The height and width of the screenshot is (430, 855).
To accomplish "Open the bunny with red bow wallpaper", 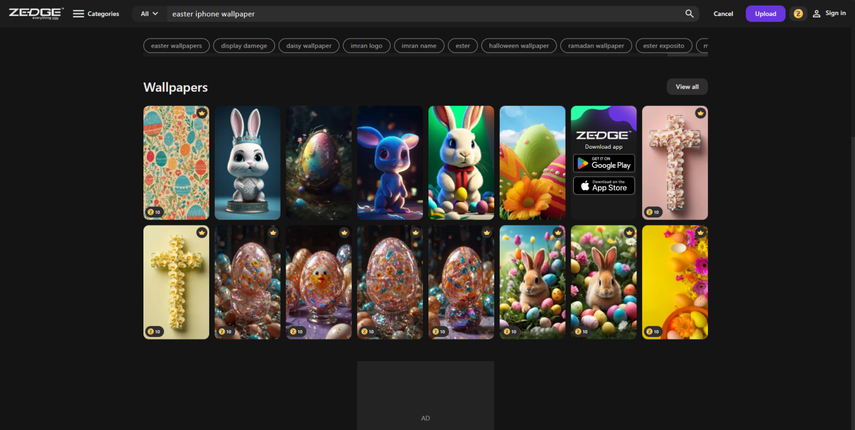I will (461, 162).
